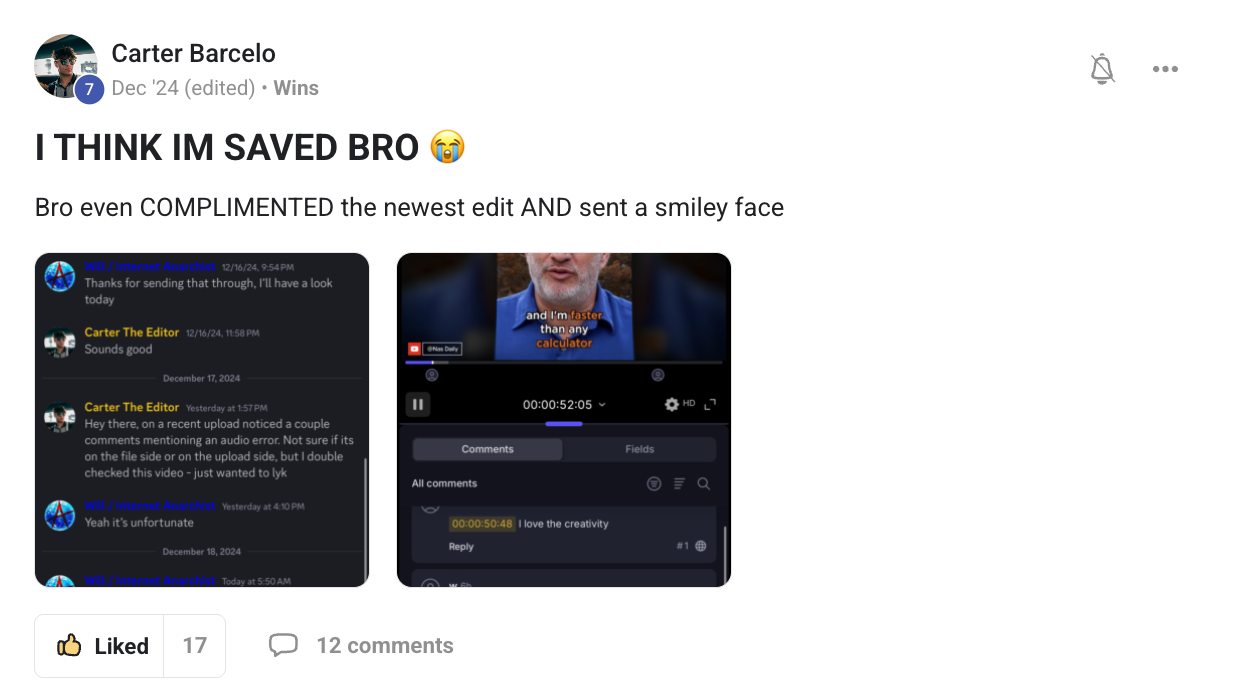Click the speech bubble comments icon
This screenshot has width=1236, height=692.
point(284,645)
